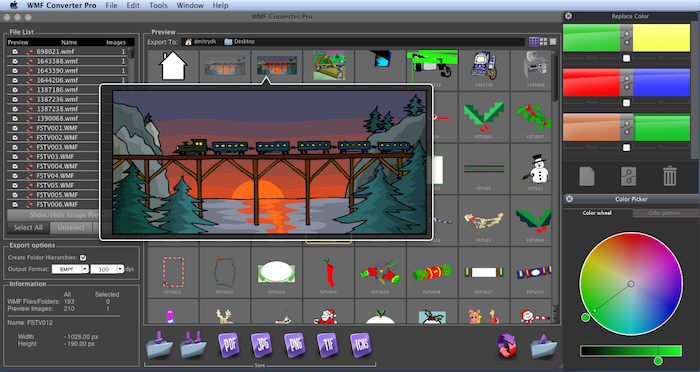The image size is (700, 372).
Task: Click the trash can icon in Replace Color
Action: [x=669, y=176]
